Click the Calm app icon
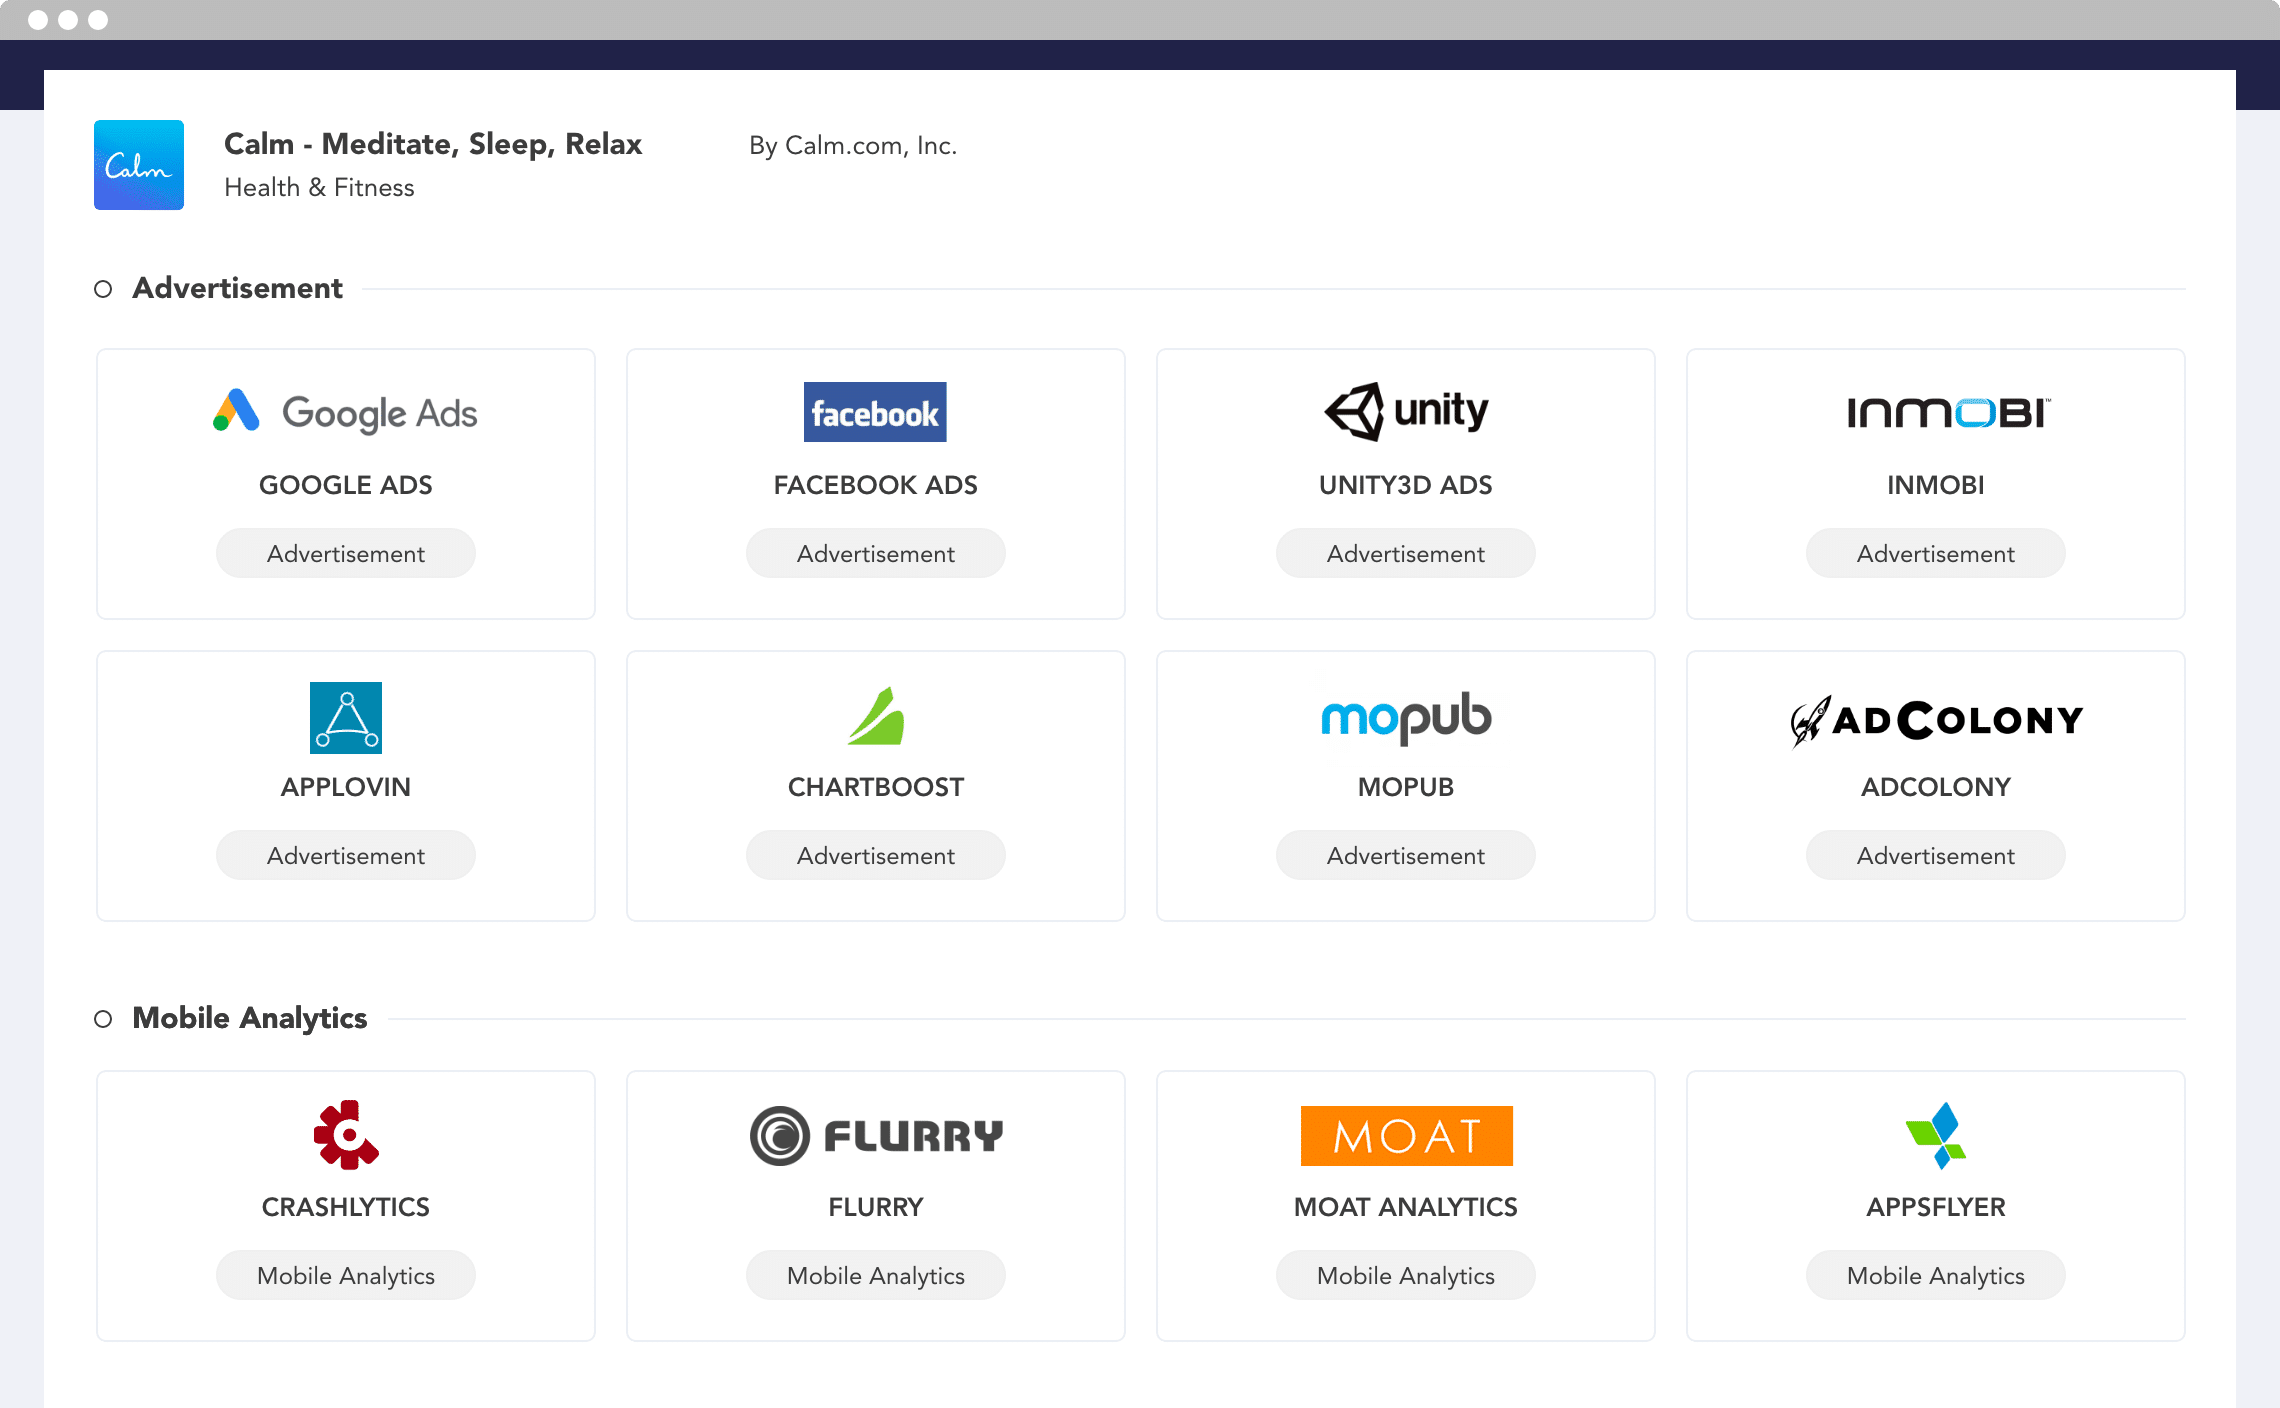The height and width of the screenshot is (1408, 2280). pyautogui.click(x=139, y=165)
